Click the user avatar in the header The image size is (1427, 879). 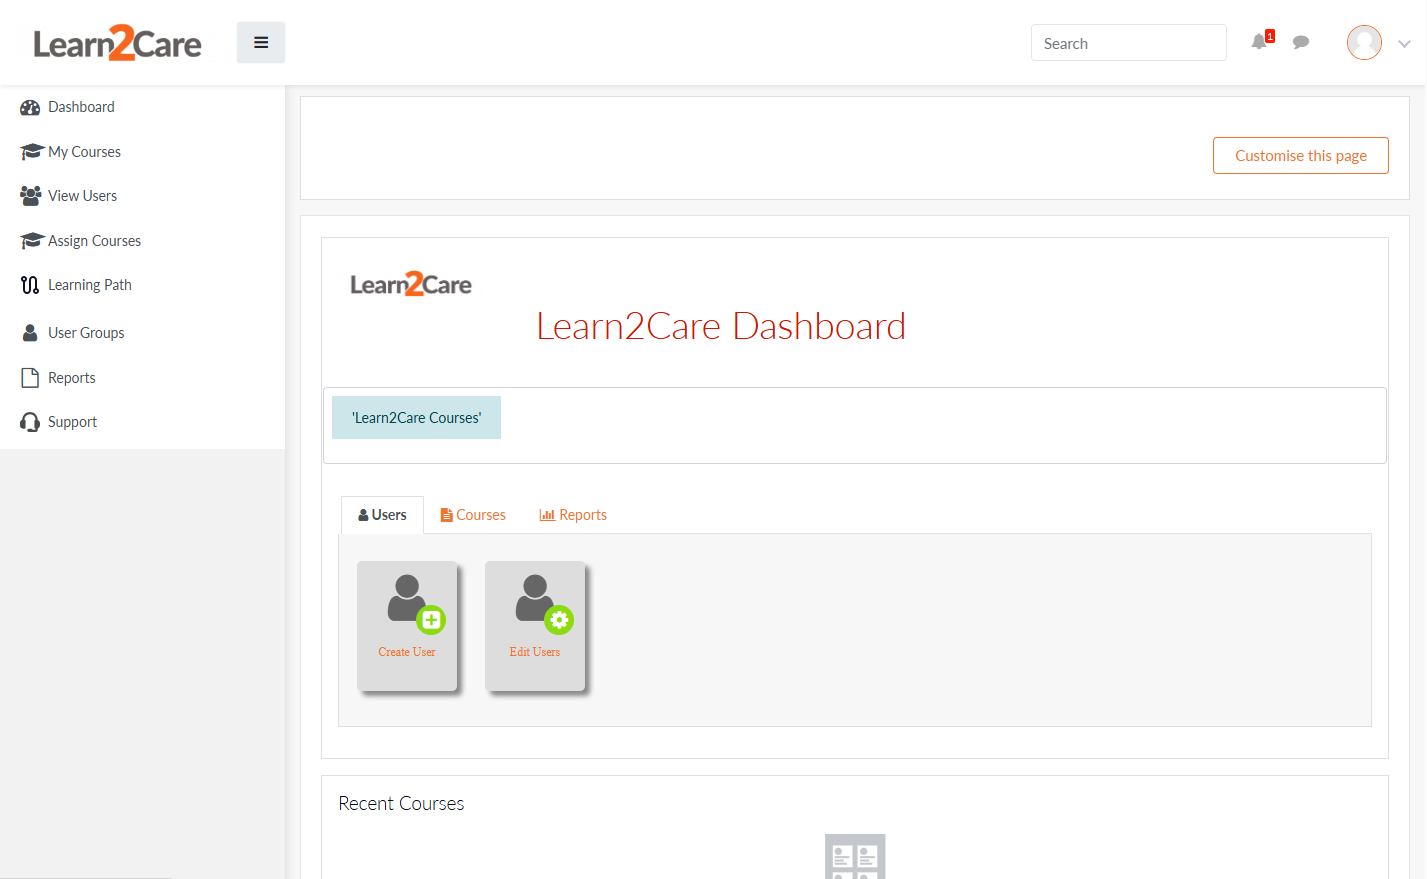(1364, 43)
